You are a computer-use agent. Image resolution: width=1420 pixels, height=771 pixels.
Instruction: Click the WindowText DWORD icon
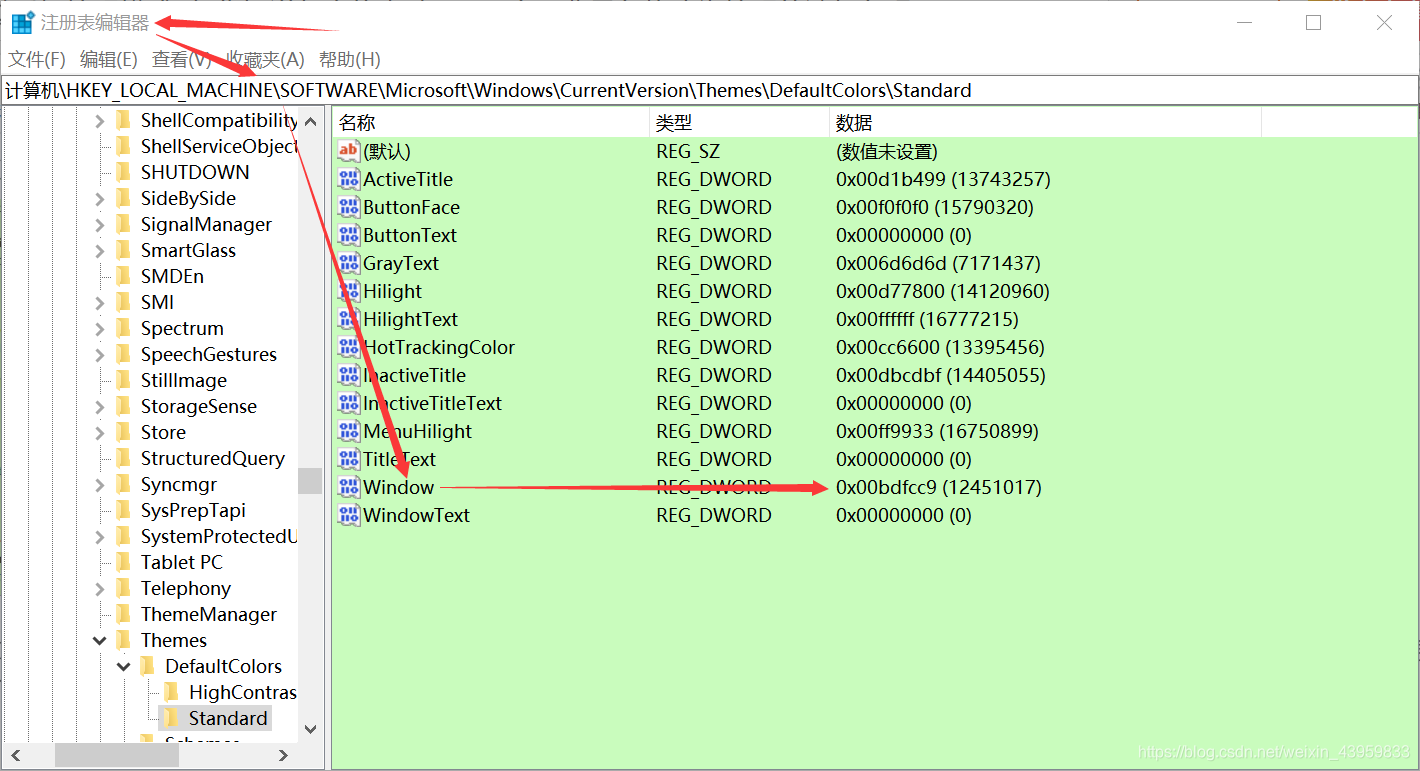(348, 516)
